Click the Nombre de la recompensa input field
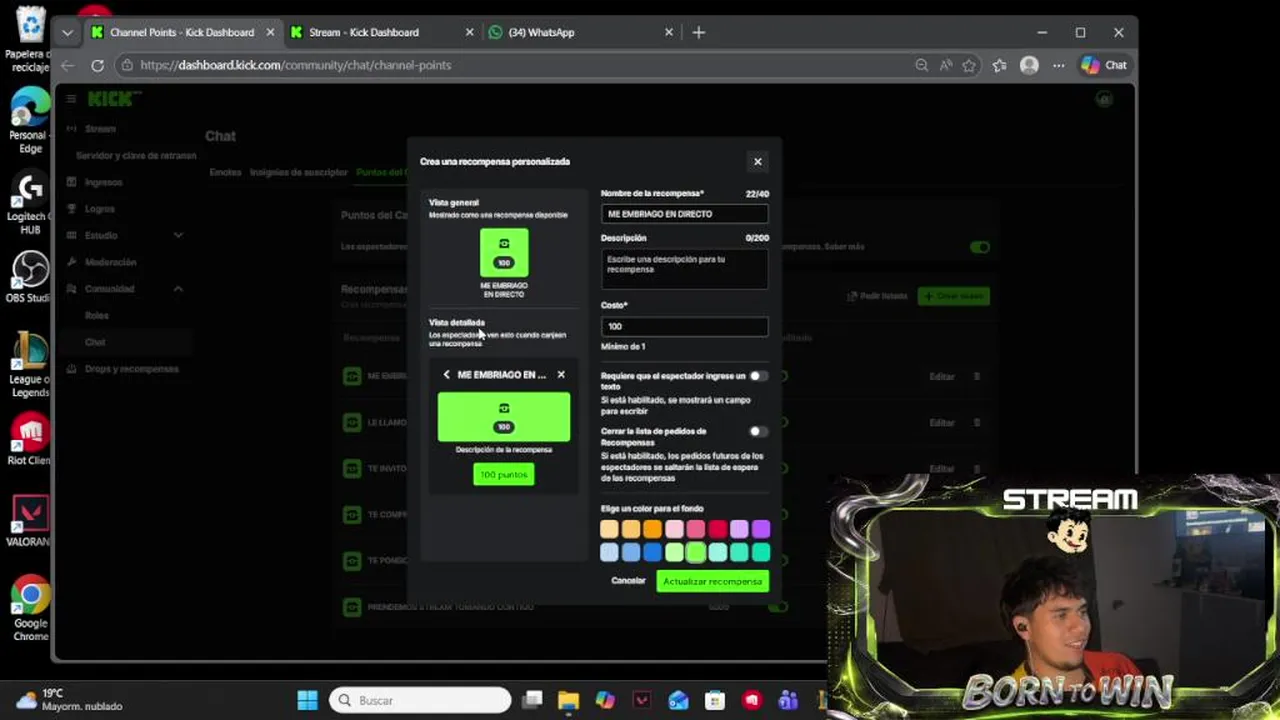1280x720 pixels. 684,214
